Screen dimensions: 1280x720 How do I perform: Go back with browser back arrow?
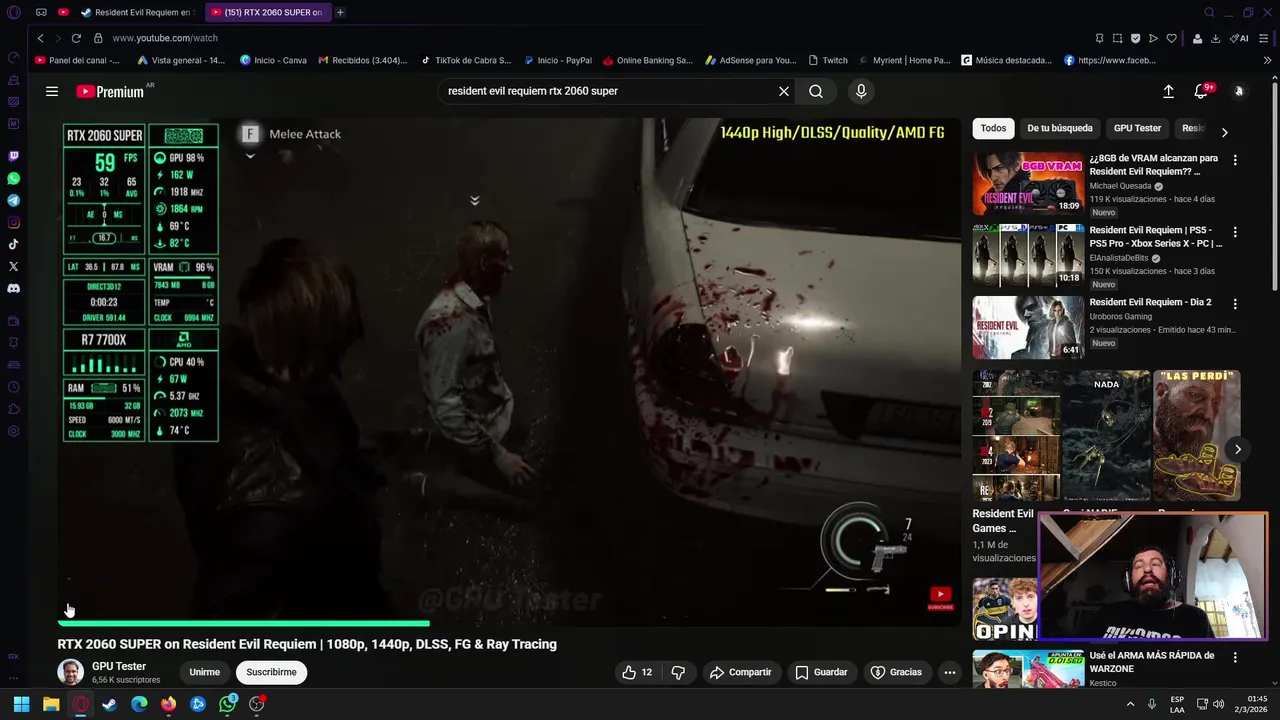40,38
